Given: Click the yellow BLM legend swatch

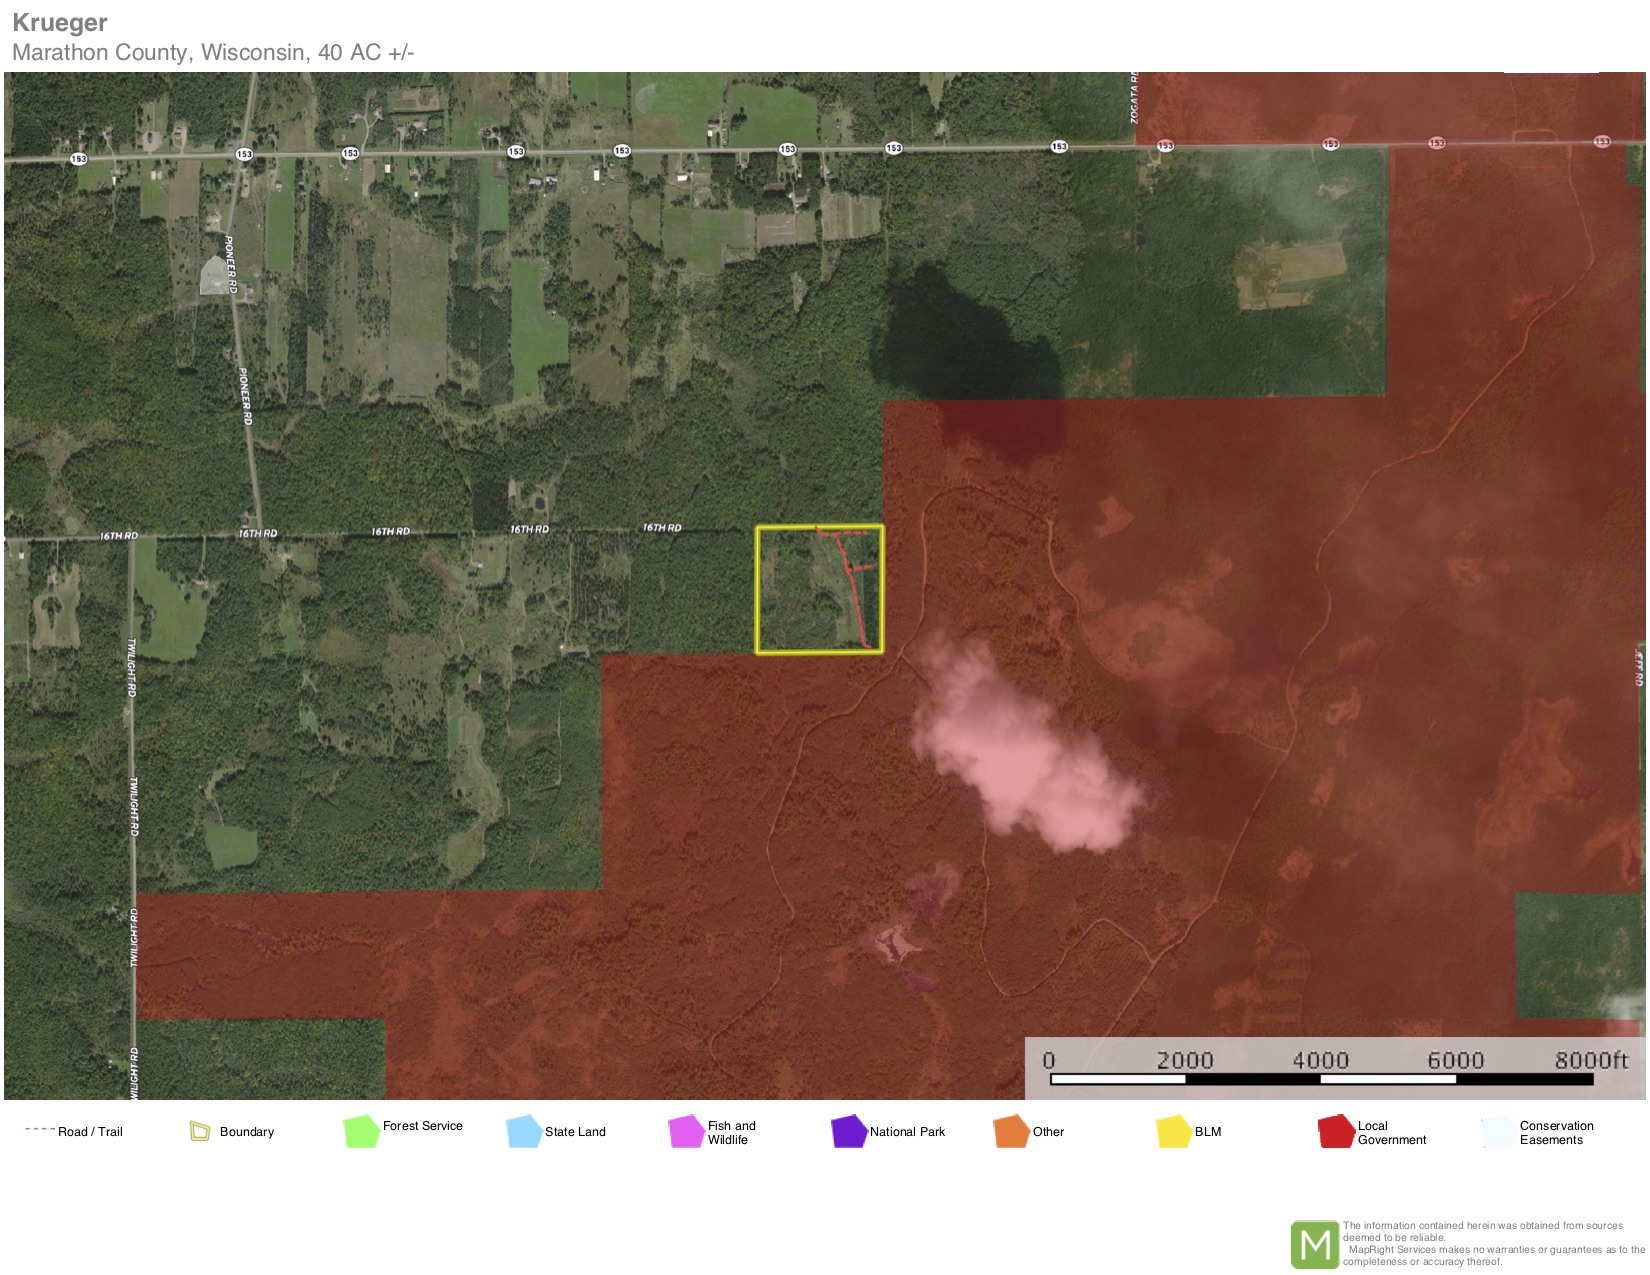Looking at the screenshot, I should point(1173,1131).
